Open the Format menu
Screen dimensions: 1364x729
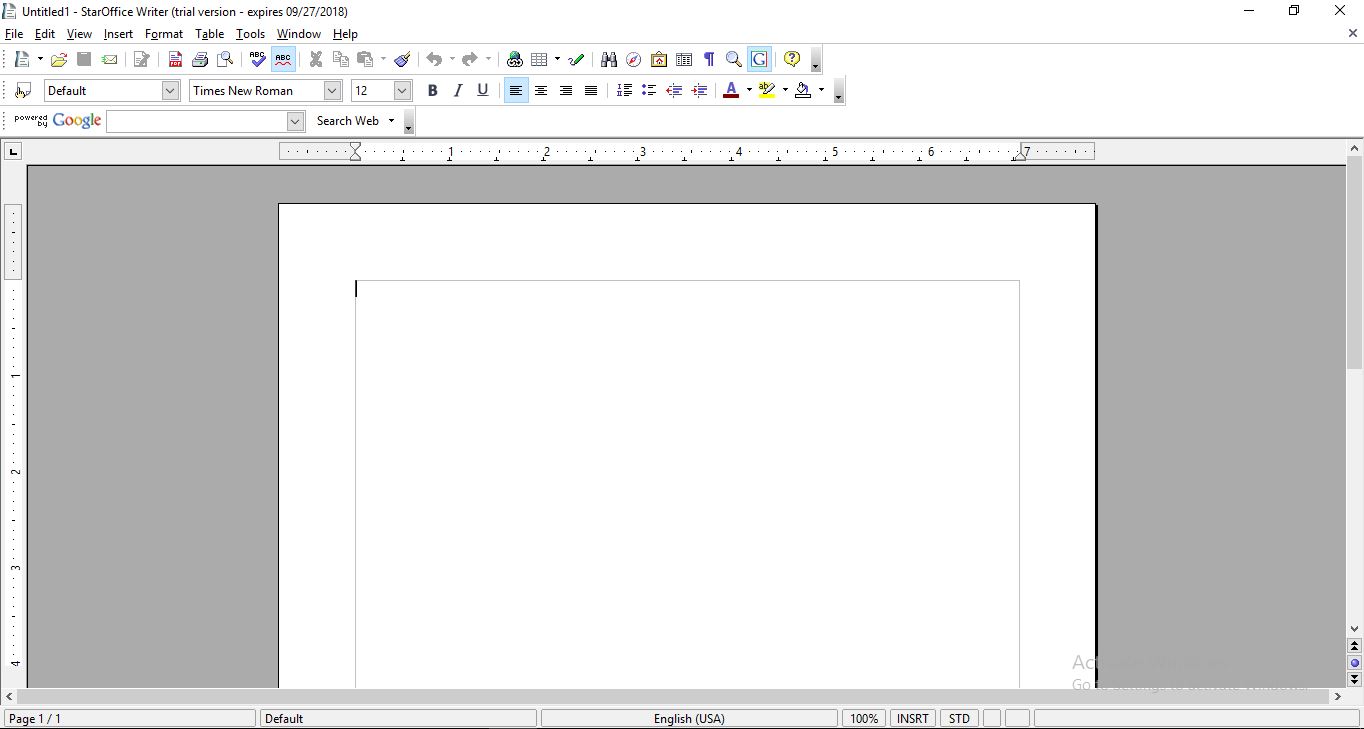(x=163, y=33)
